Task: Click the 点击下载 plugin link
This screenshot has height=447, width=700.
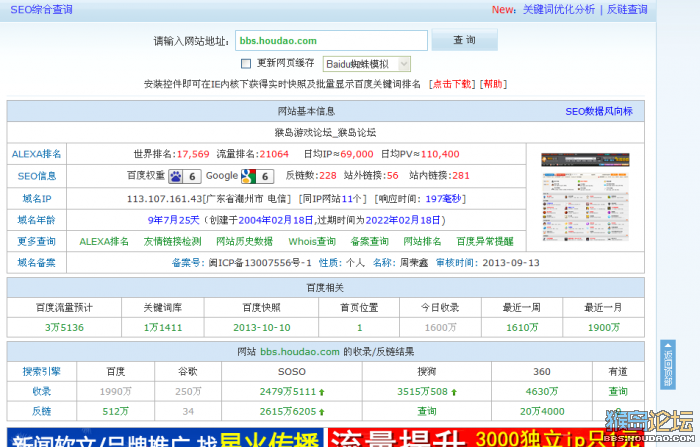Action: point(452,84)
